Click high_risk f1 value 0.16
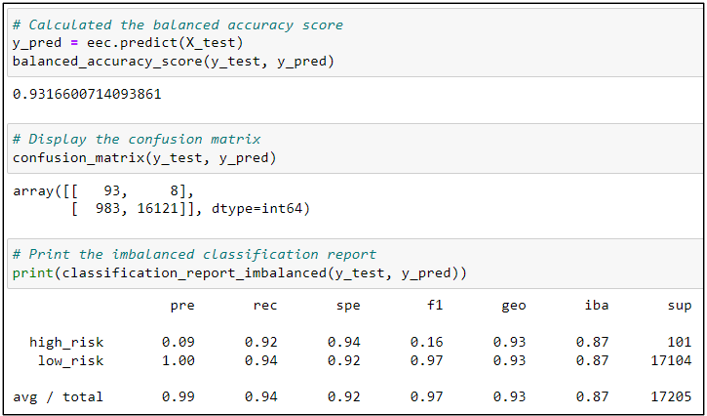Image resolution: width=707 pixels, height=416 pixels. point(427,343)
